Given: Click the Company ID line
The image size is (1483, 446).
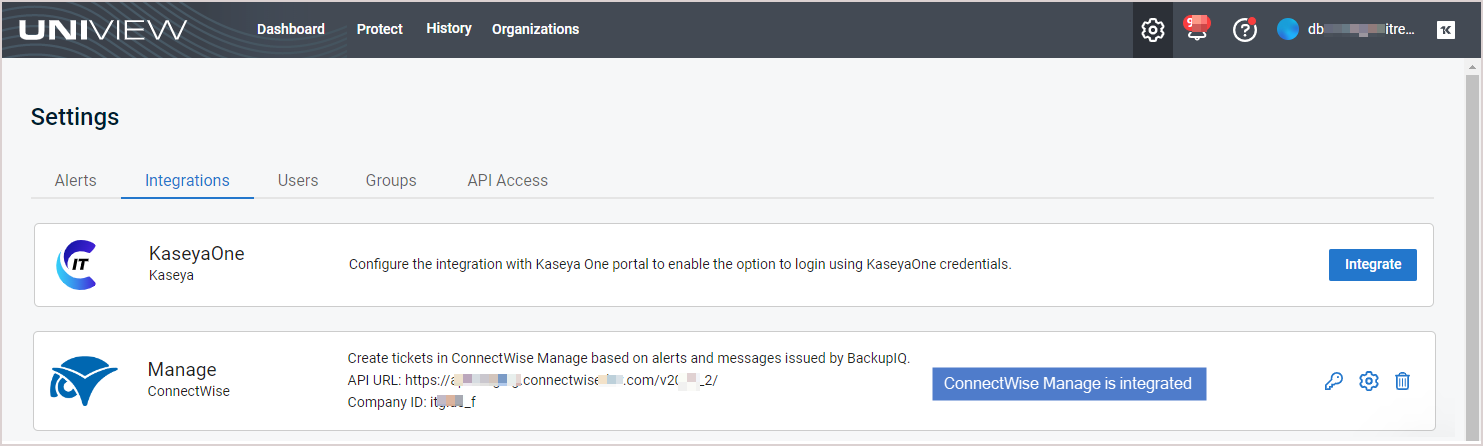Looking at the screenshot, I should pyautogui.click(x=412, y=403).
